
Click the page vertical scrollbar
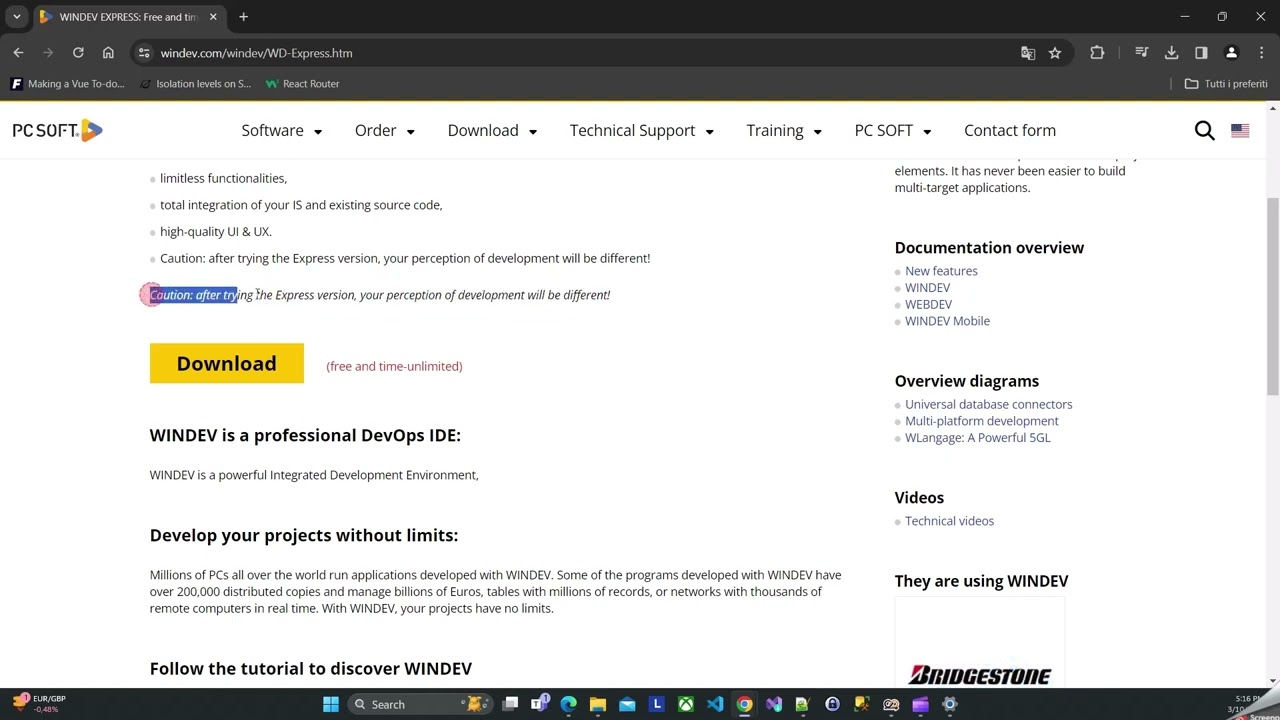pyautogui.click(x=1273, y=296)
